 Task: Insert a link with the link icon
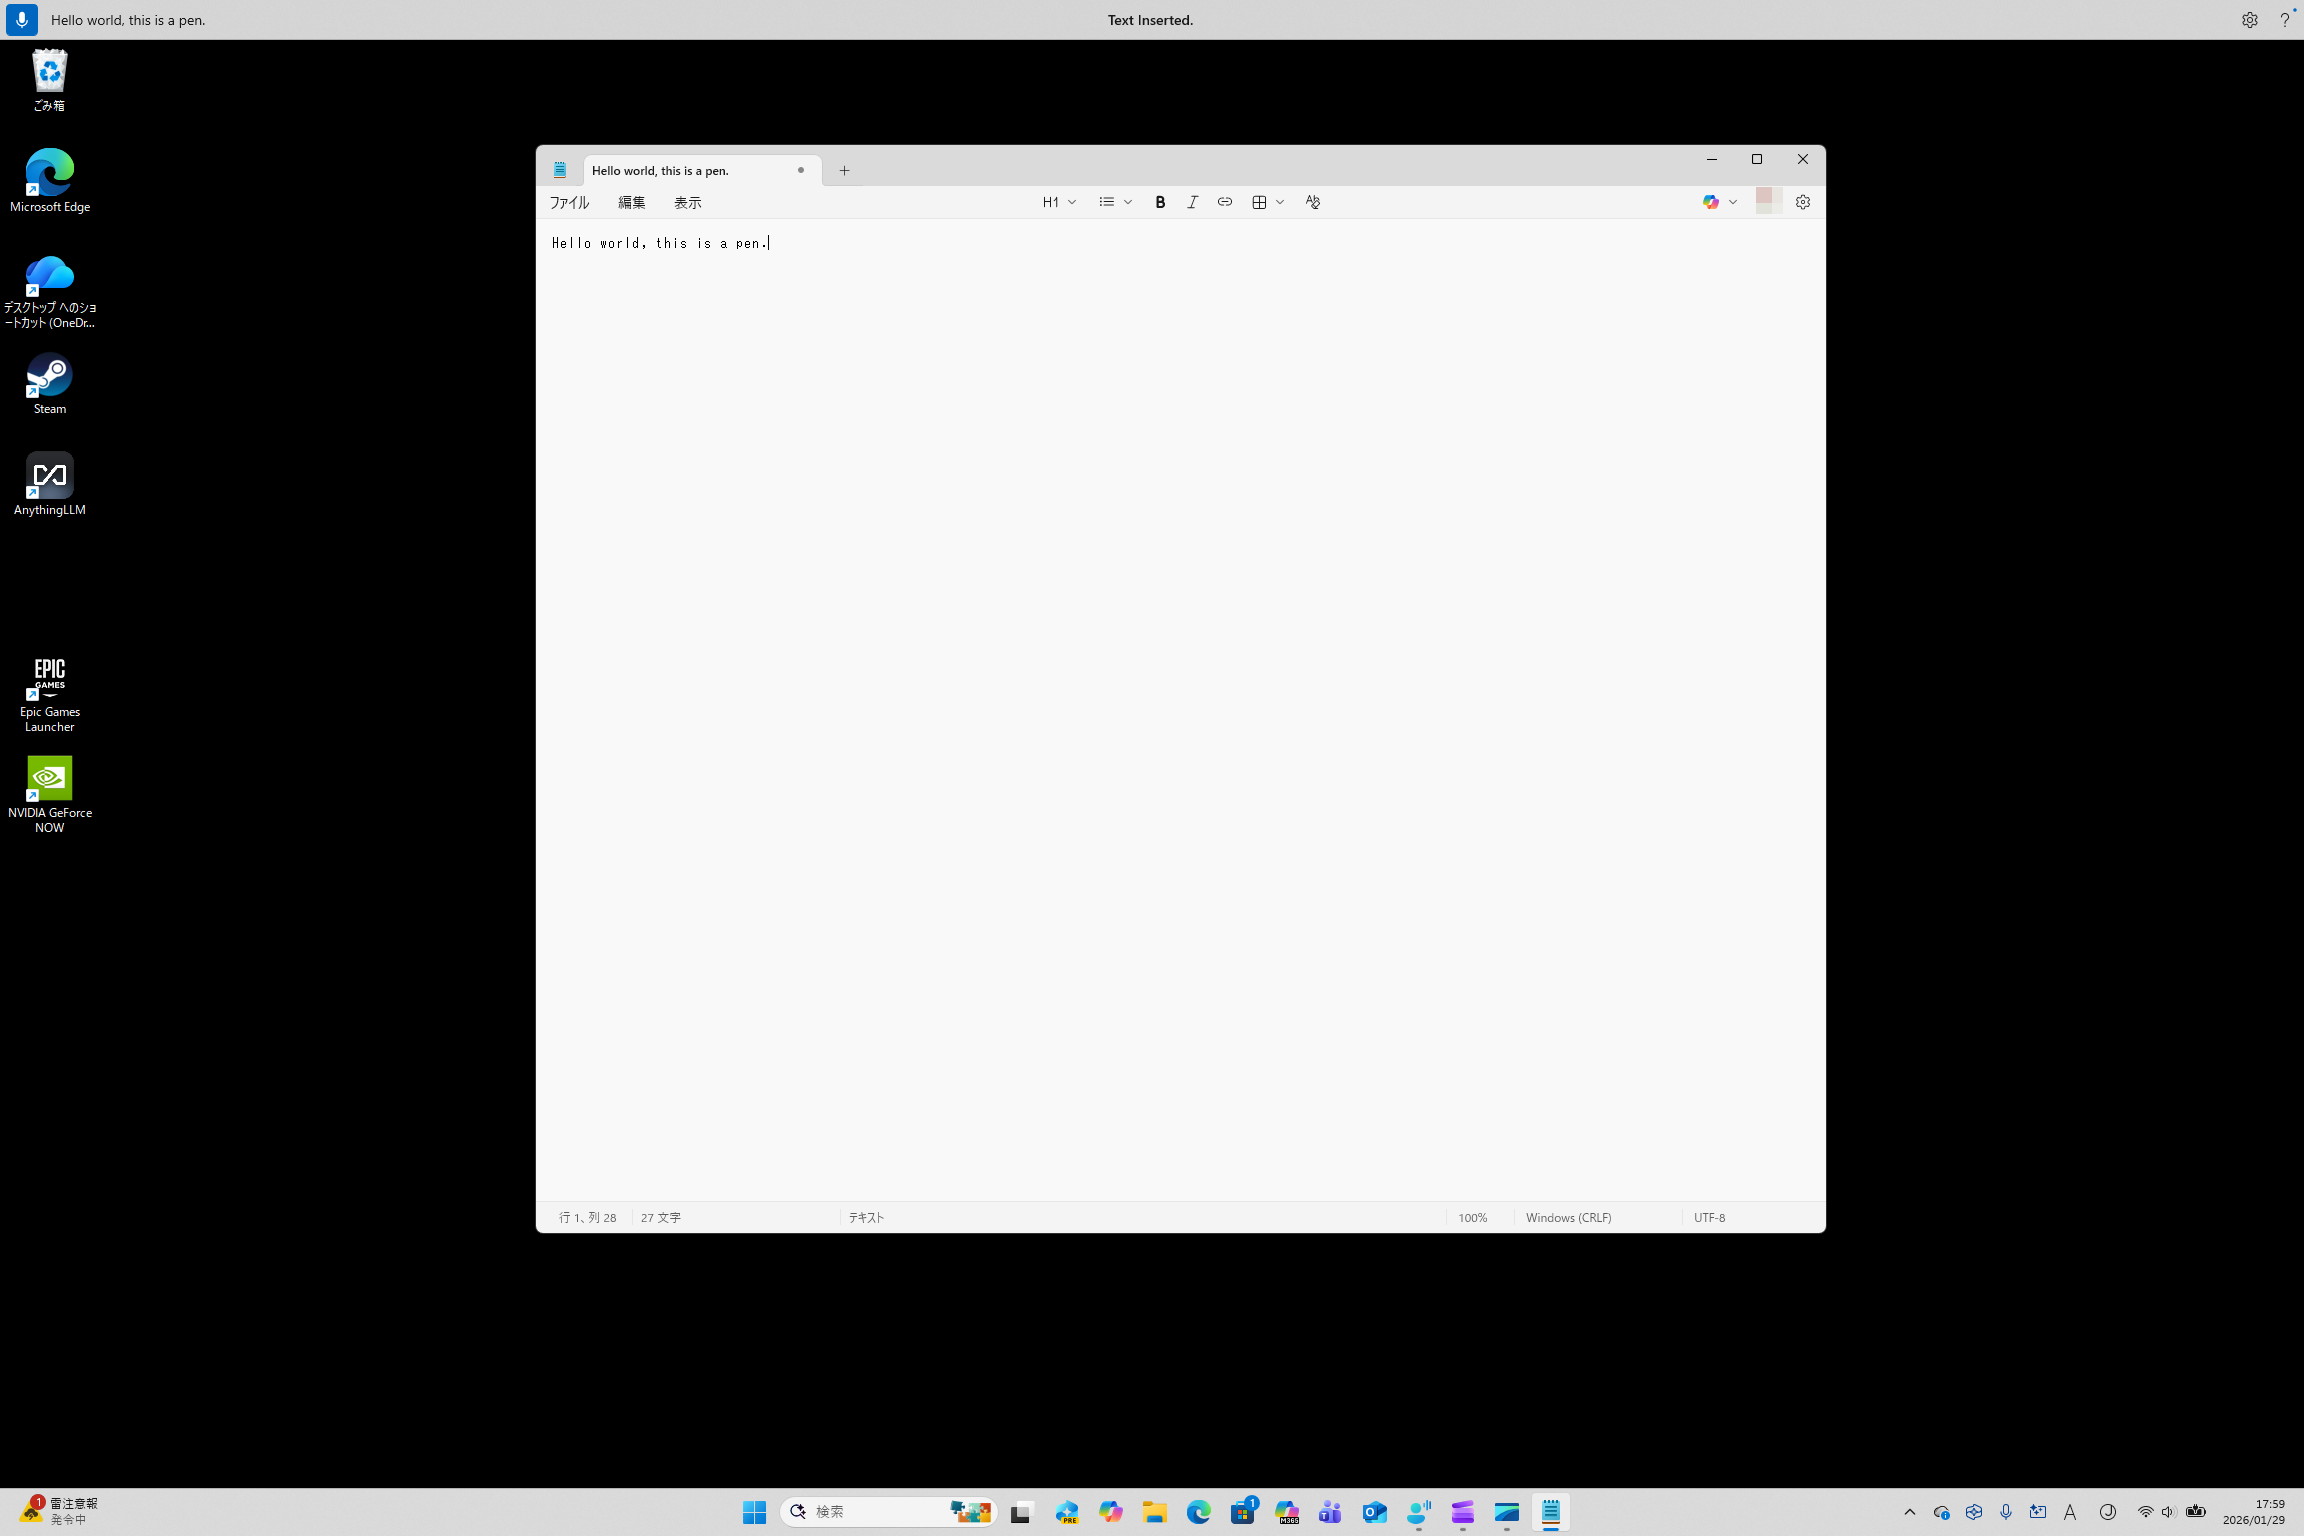click(1224, 202)
